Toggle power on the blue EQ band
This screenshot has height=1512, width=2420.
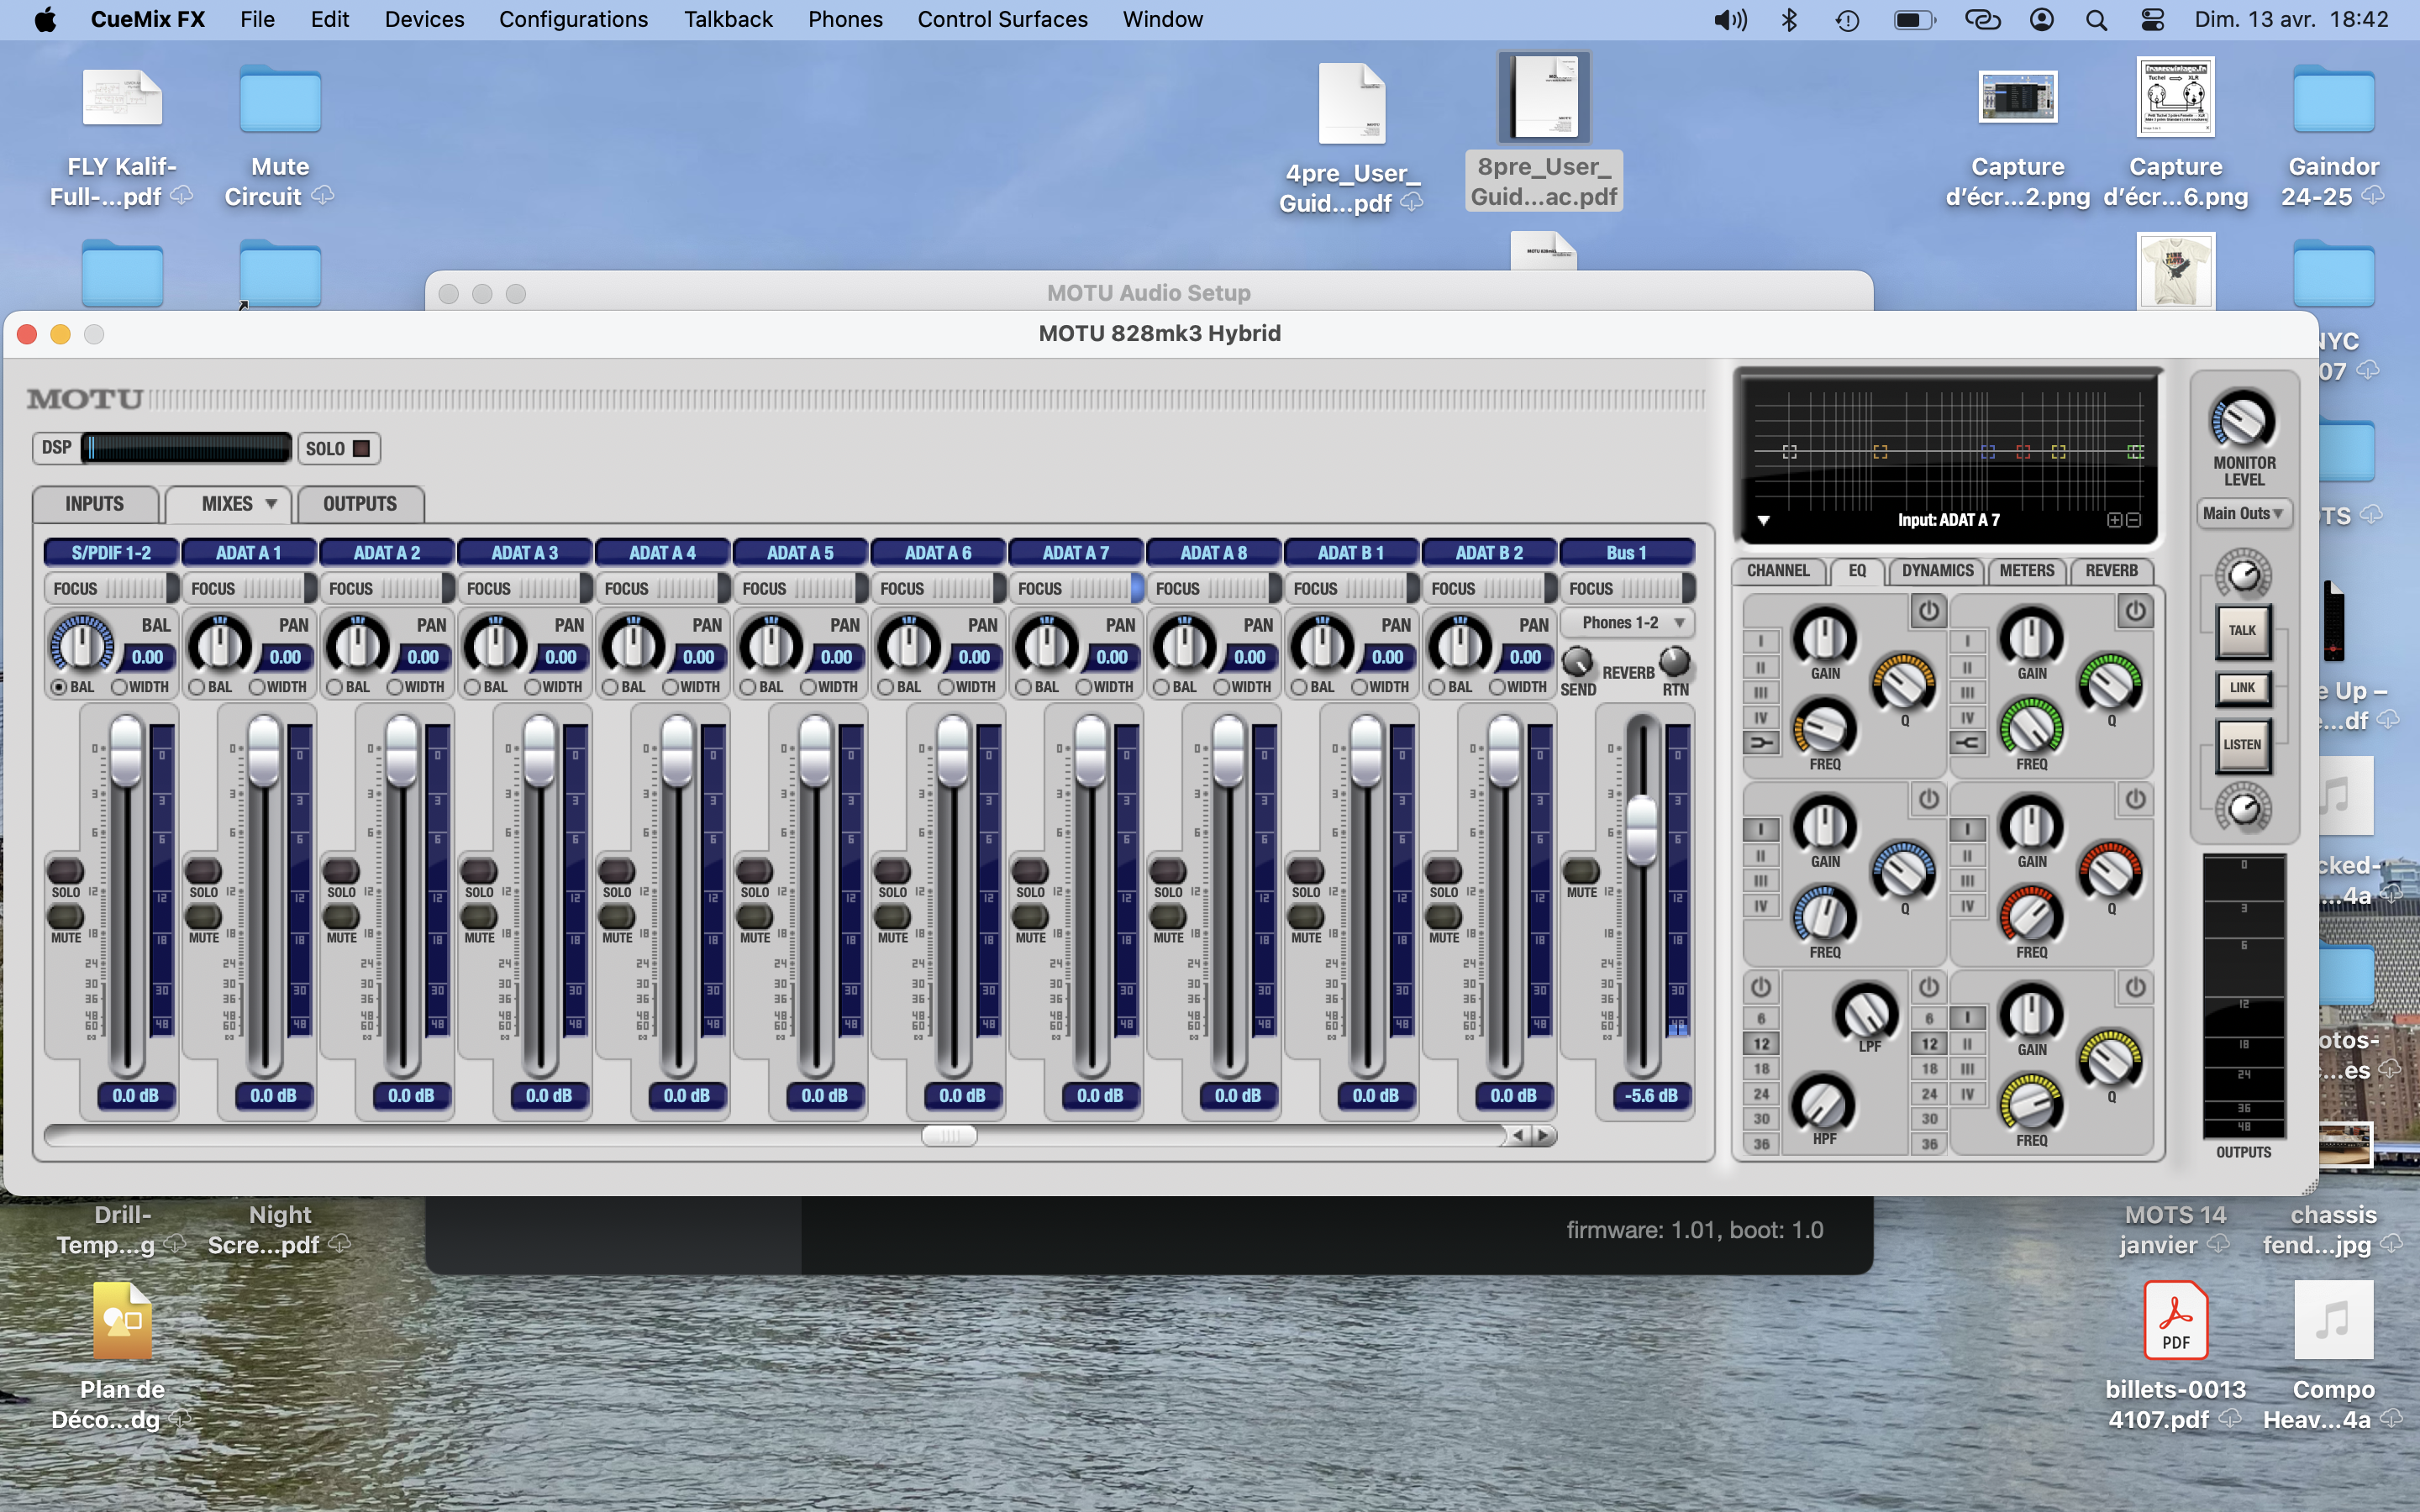[x=1928, y=799]
